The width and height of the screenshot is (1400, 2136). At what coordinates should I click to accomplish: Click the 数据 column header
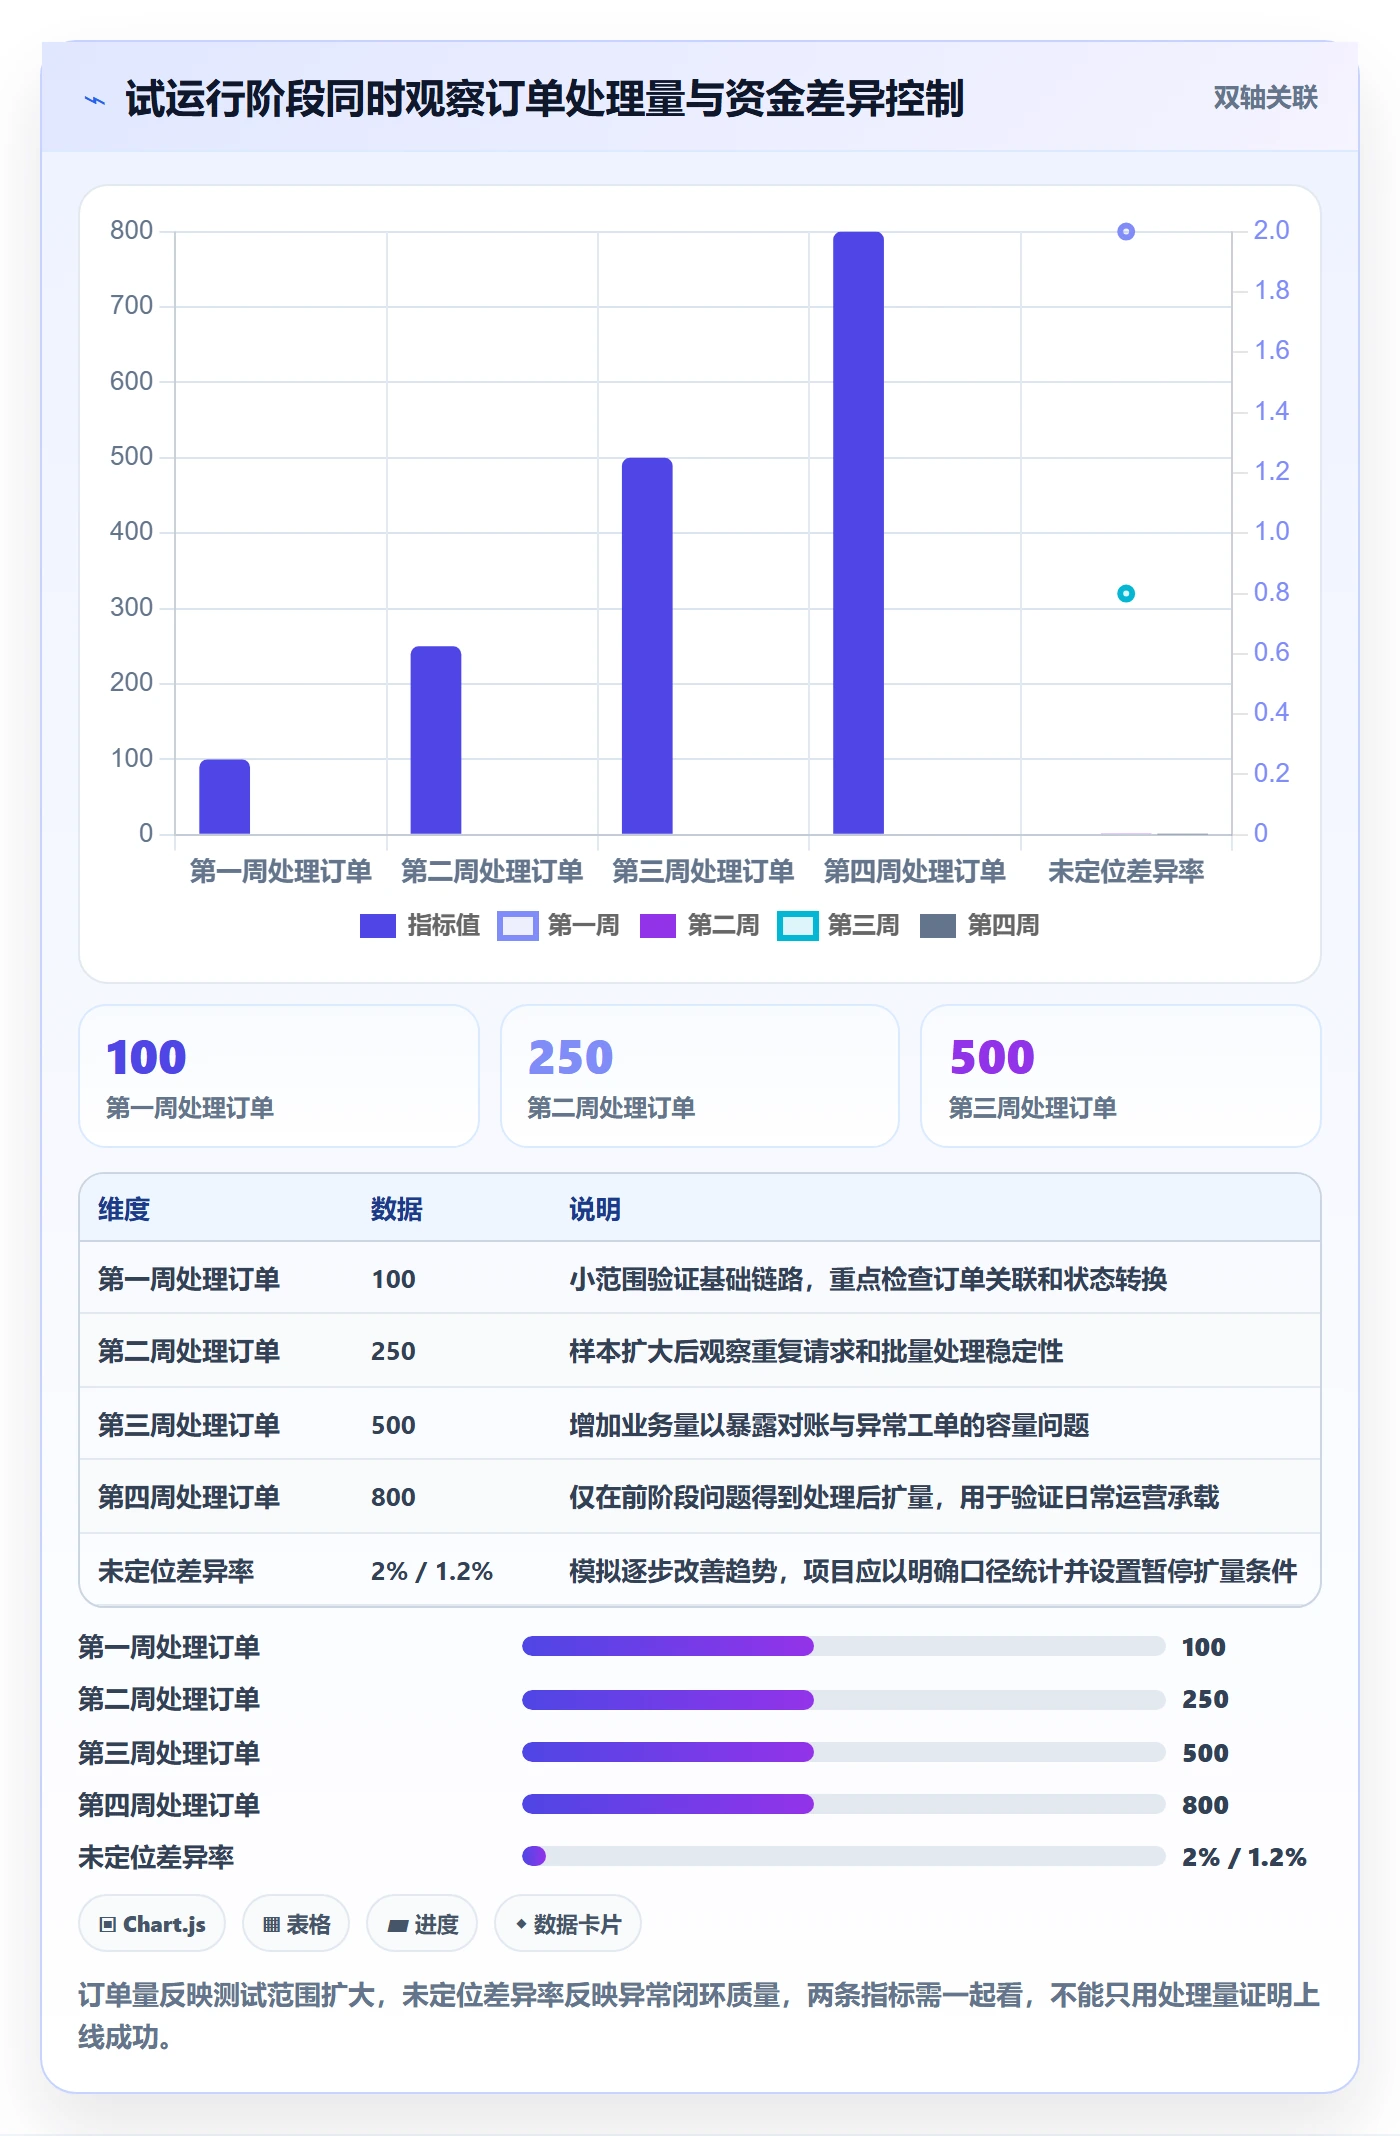397,1209
